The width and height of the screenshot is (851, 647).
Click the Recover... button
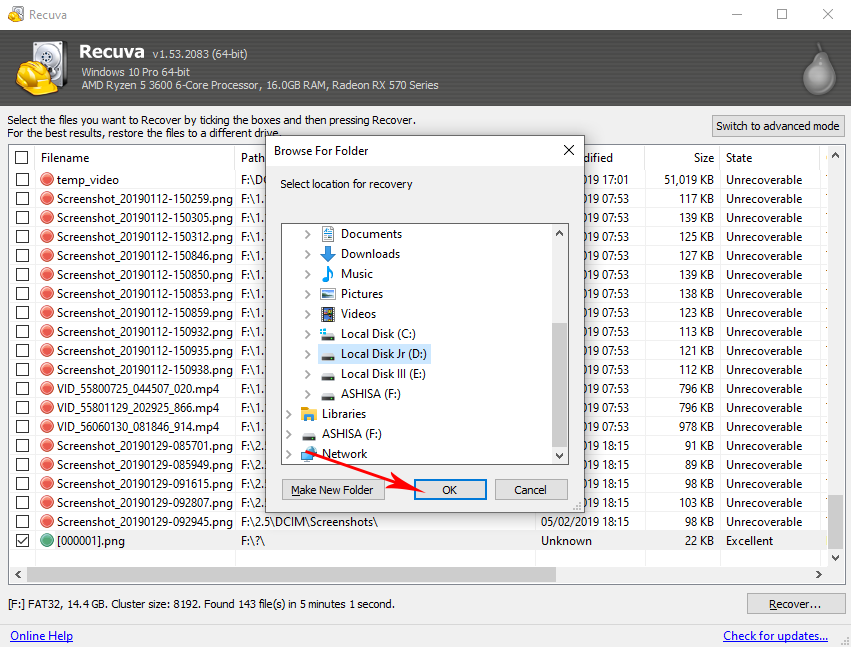pos(795,604)
